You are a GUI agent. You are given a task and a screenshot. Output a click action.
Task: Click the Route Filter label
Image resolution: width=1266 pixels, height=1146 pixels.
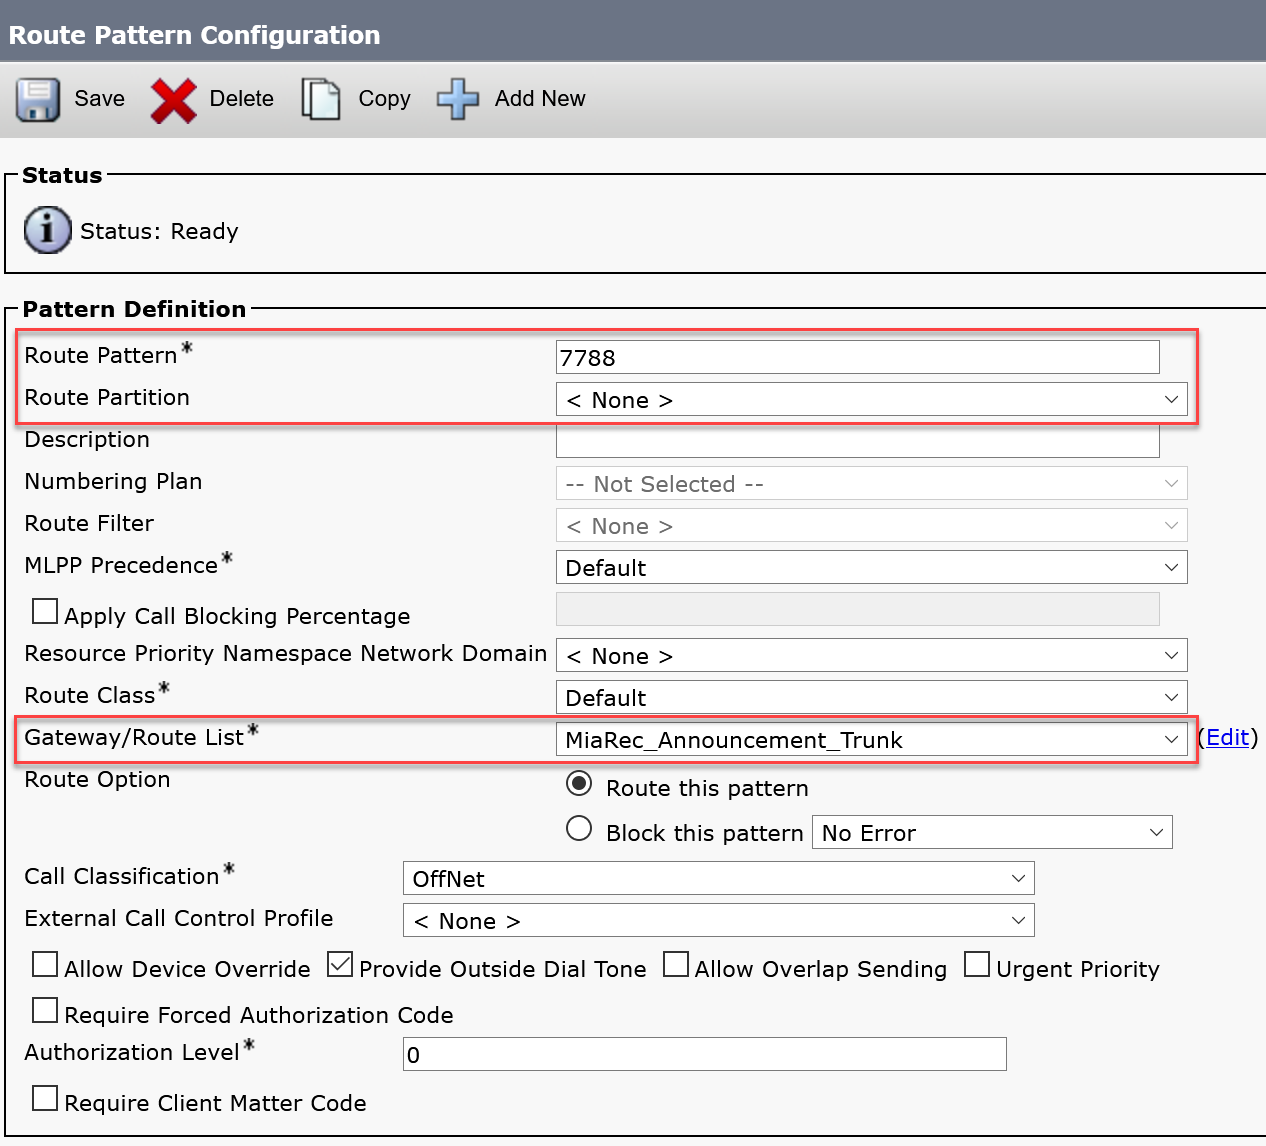coord(89,523)
